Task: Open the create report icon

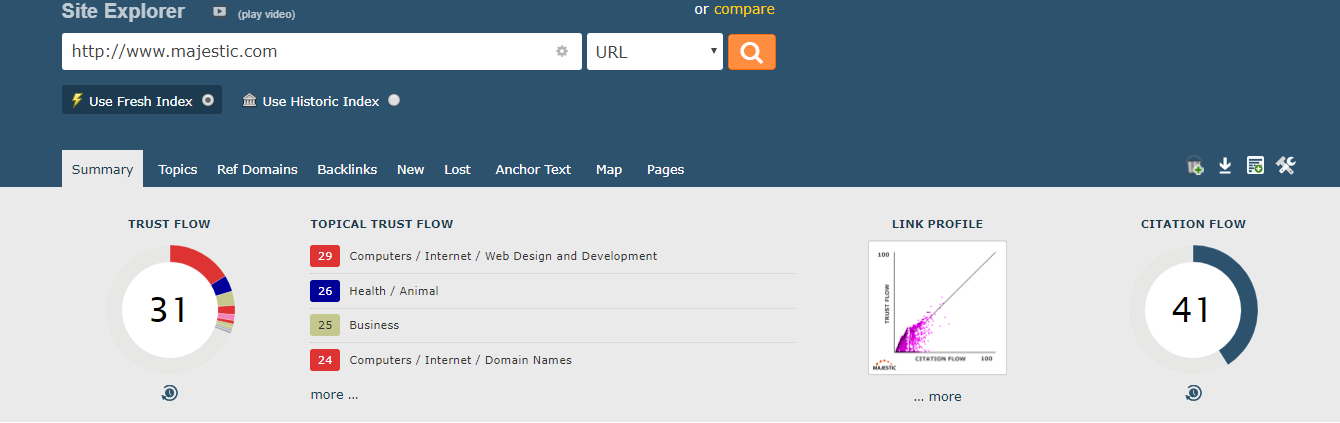Action: point(1255,166)
